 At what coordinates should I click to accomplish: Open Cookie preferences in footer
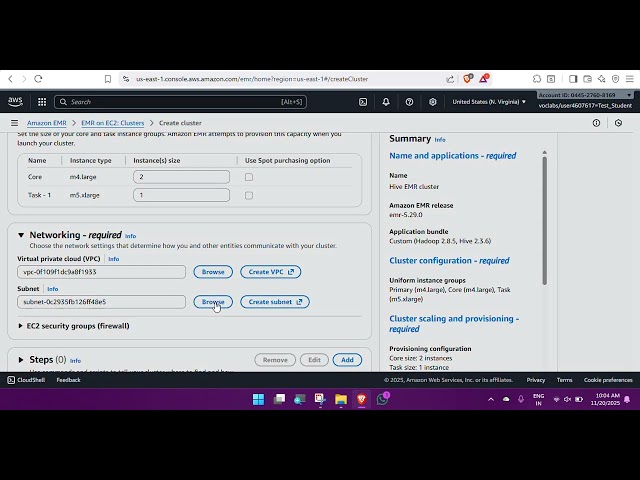coord(608,380)
